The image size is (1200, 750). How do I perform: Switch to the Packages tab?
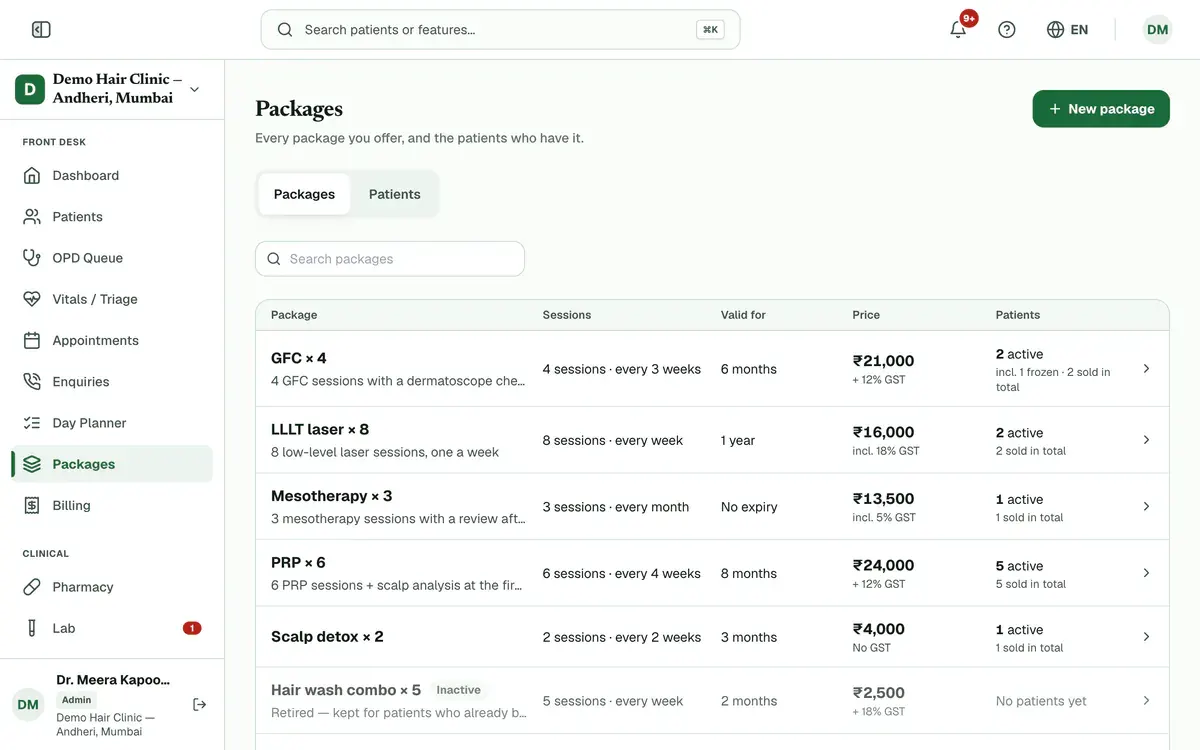click(304, 194)
